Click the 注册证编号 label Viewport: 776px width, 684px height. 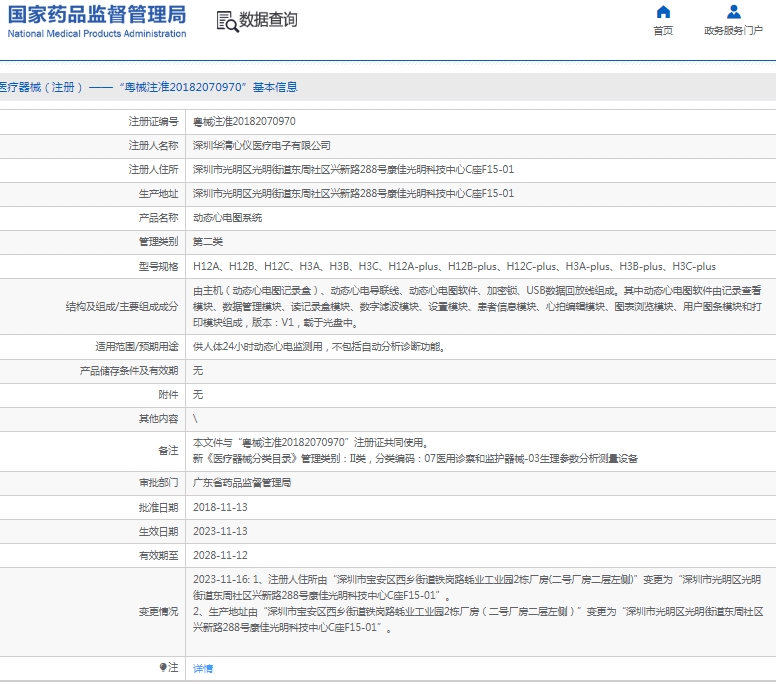[x=153, y=121]
